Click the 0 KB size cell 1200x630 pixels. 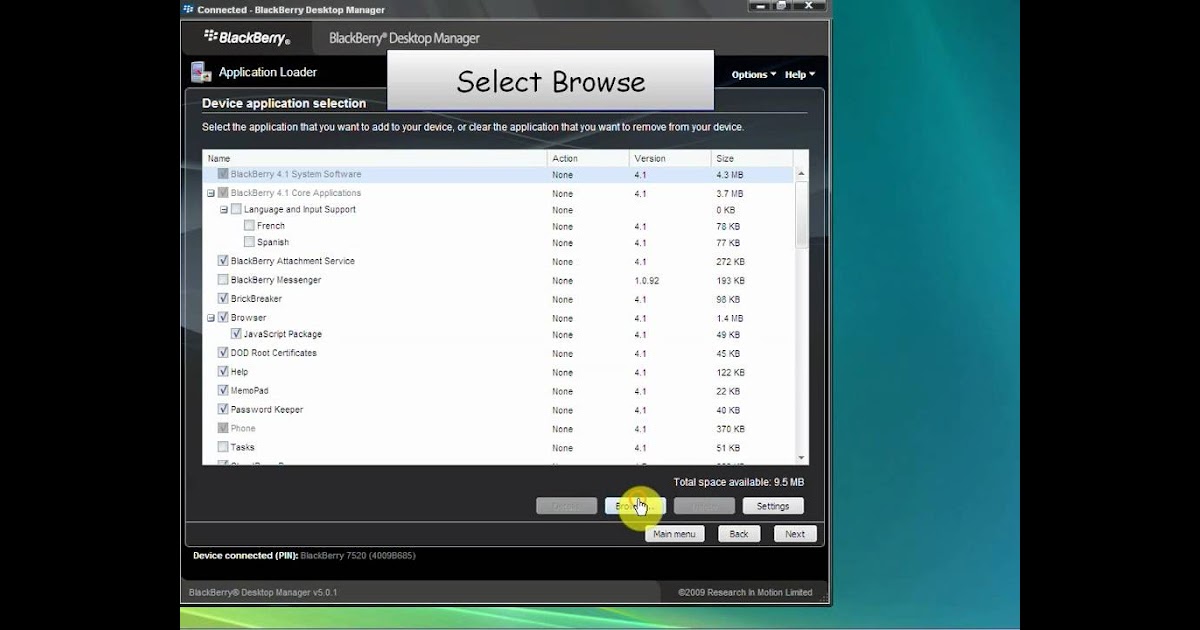pos(726,210)
